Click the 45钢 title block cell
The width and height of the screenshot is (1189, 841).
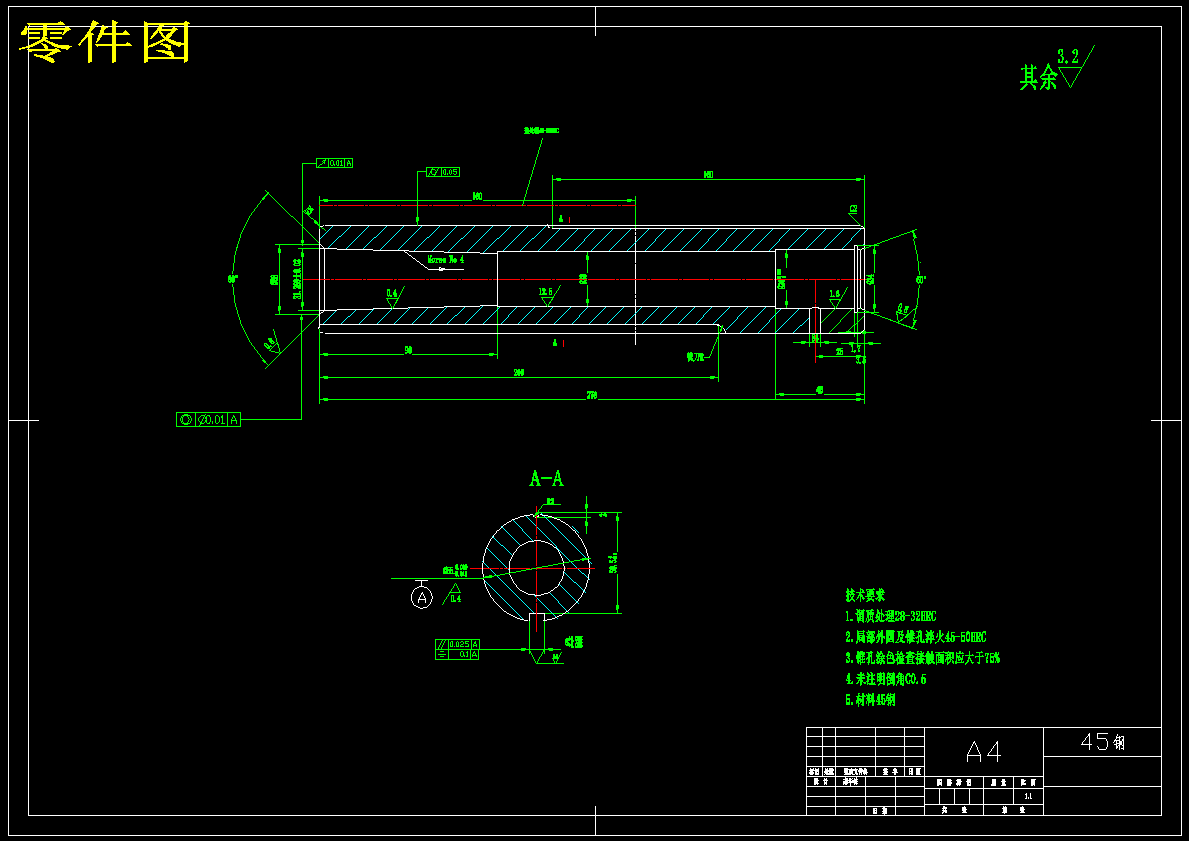1103,742
